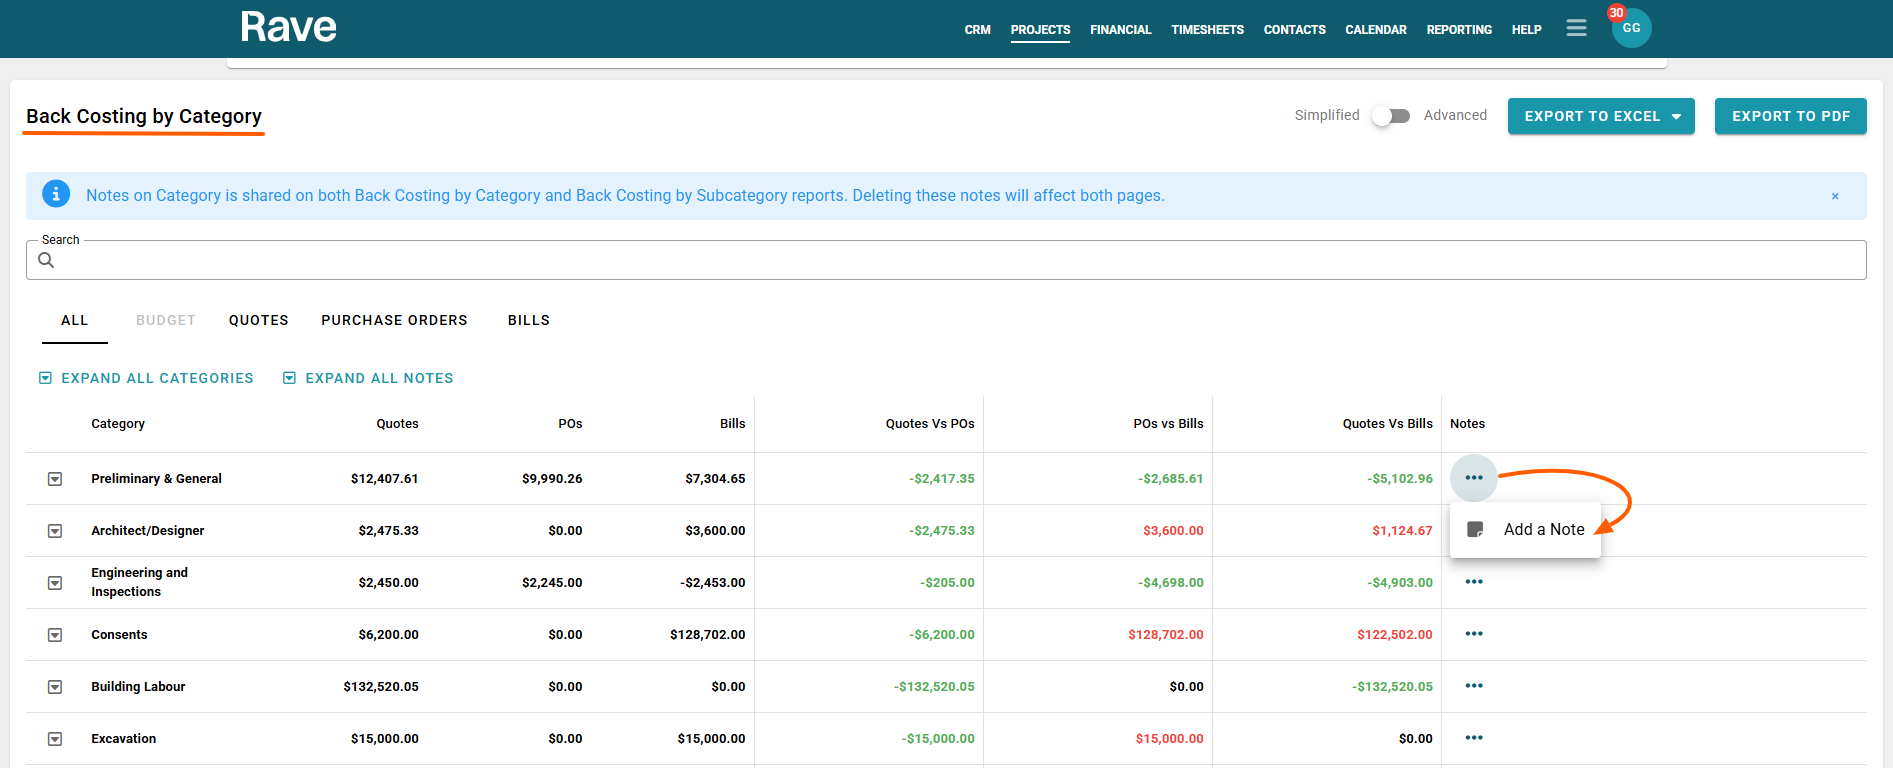Switch to the Purchase Orders tab
Viewport: 1893px width, 768px height.
(x=394, y=320)
